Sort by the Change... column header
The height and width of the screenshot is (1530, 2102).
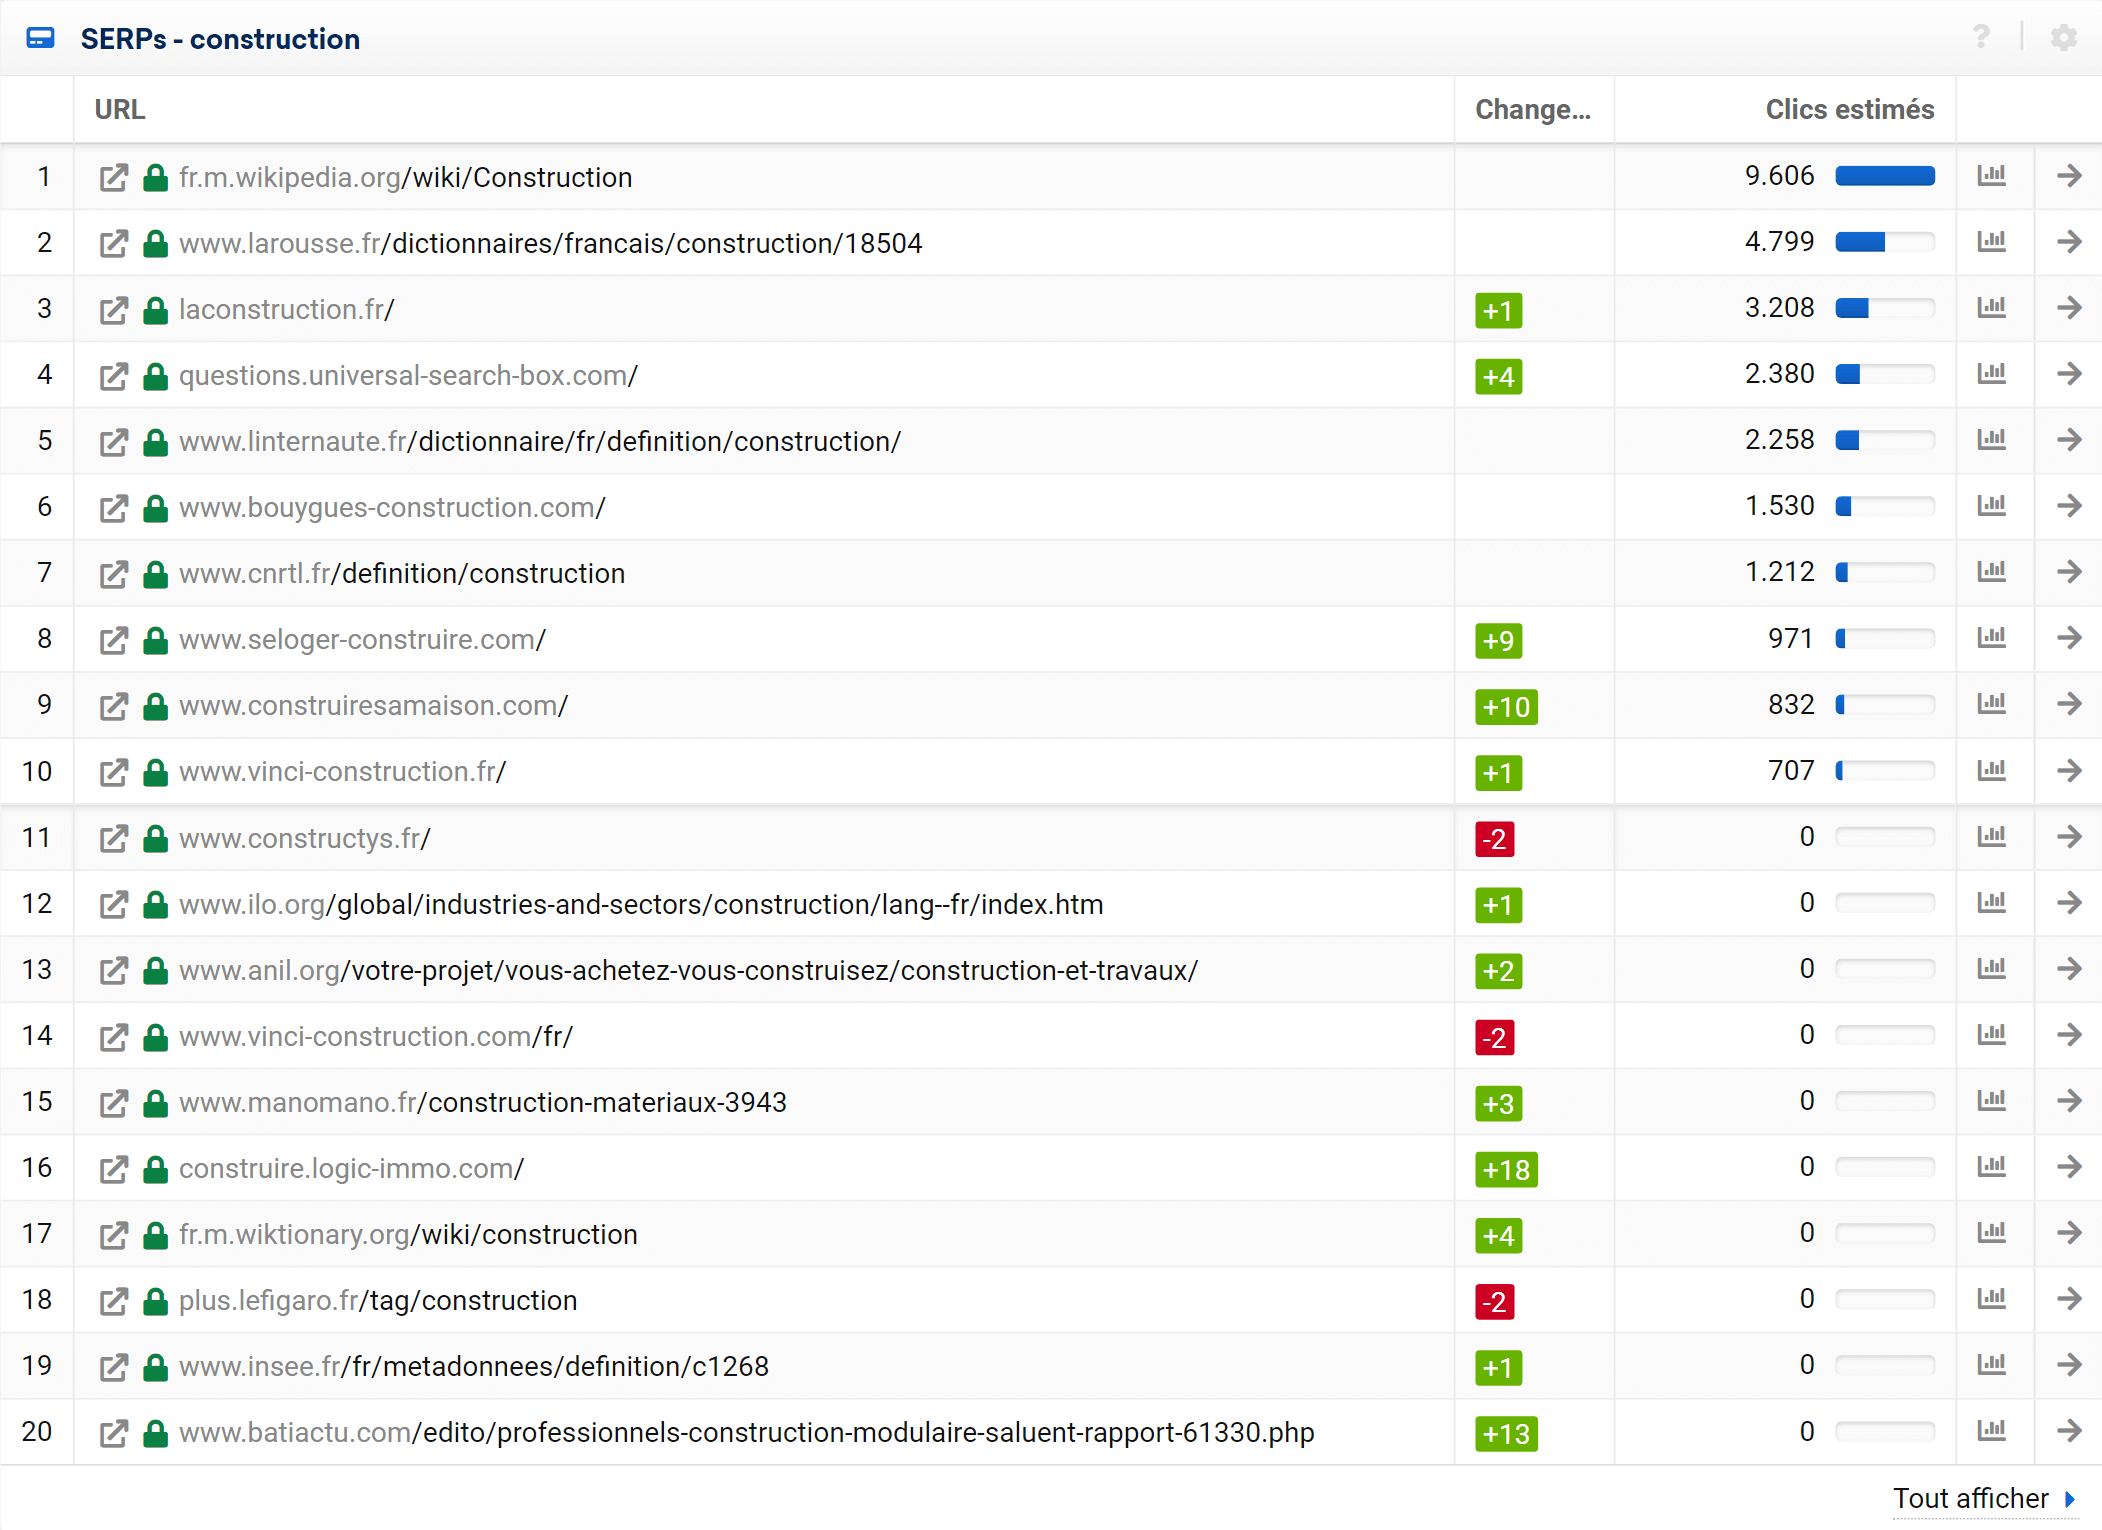[1533, 109]
